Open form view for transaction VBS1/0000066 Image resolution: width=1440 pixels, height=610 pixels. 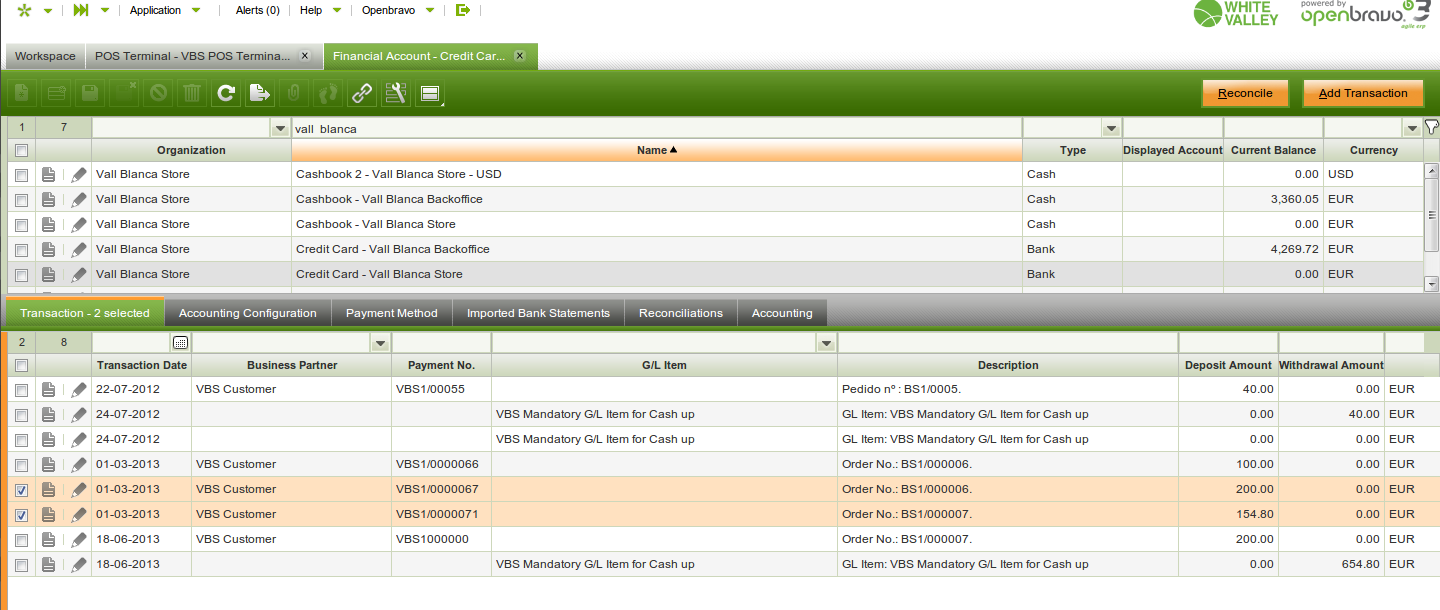click(49, 464)
